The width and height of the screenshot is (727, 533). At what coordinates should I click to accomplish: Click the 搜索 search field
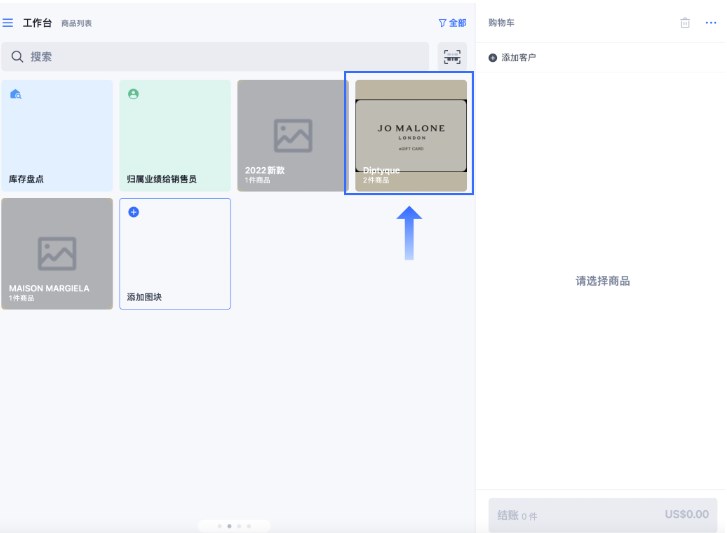[215, 57]
